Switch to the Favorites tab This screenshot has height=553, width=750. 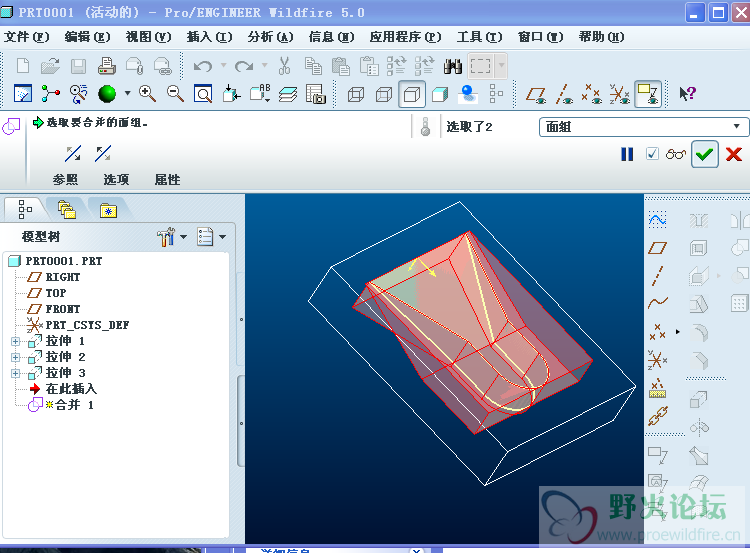(109, 210)
